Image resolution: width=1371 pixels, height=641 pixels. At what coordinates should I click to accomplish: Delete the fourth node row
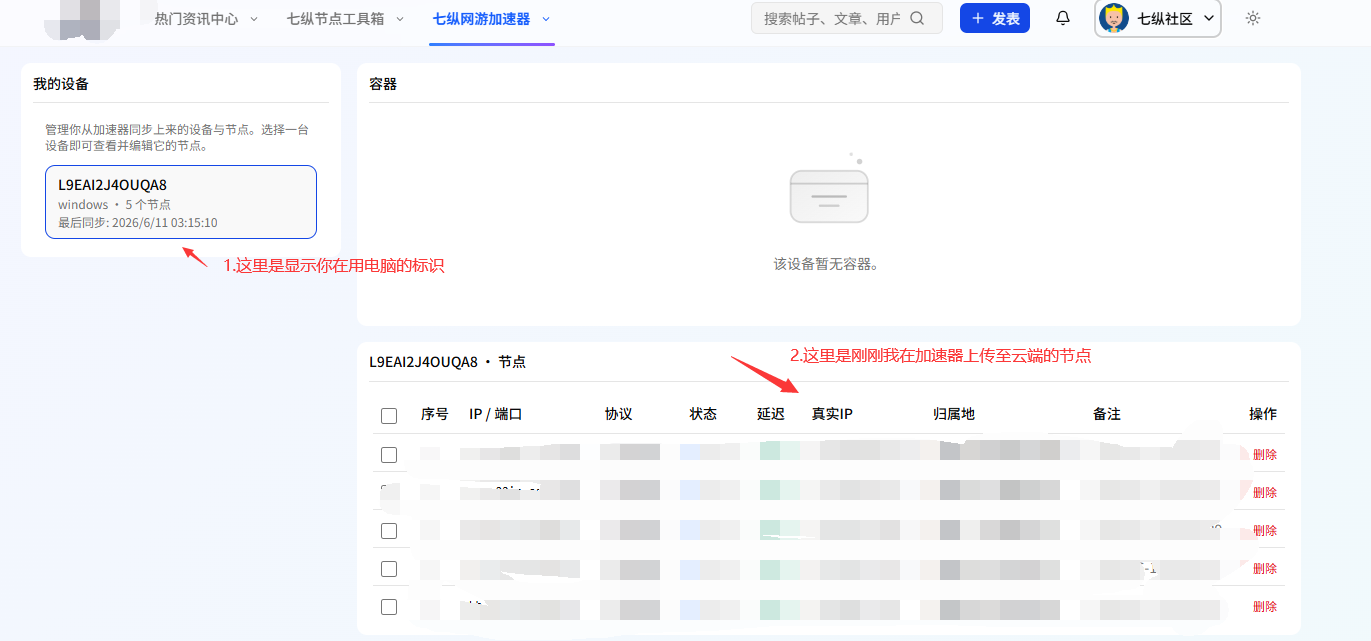(1265, 568)
